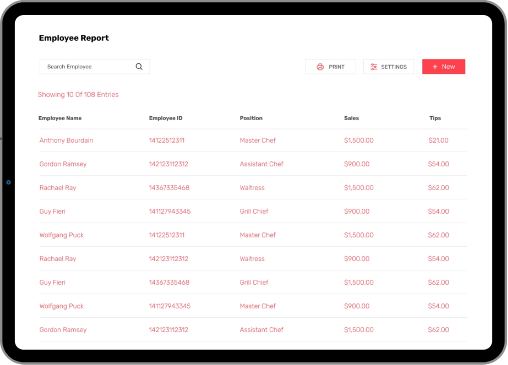The width and height of the screenshot is (508, 365).
Task: Click $1,500.00 sales in first Wolfgang Puck row
Action: coord(359,235)
